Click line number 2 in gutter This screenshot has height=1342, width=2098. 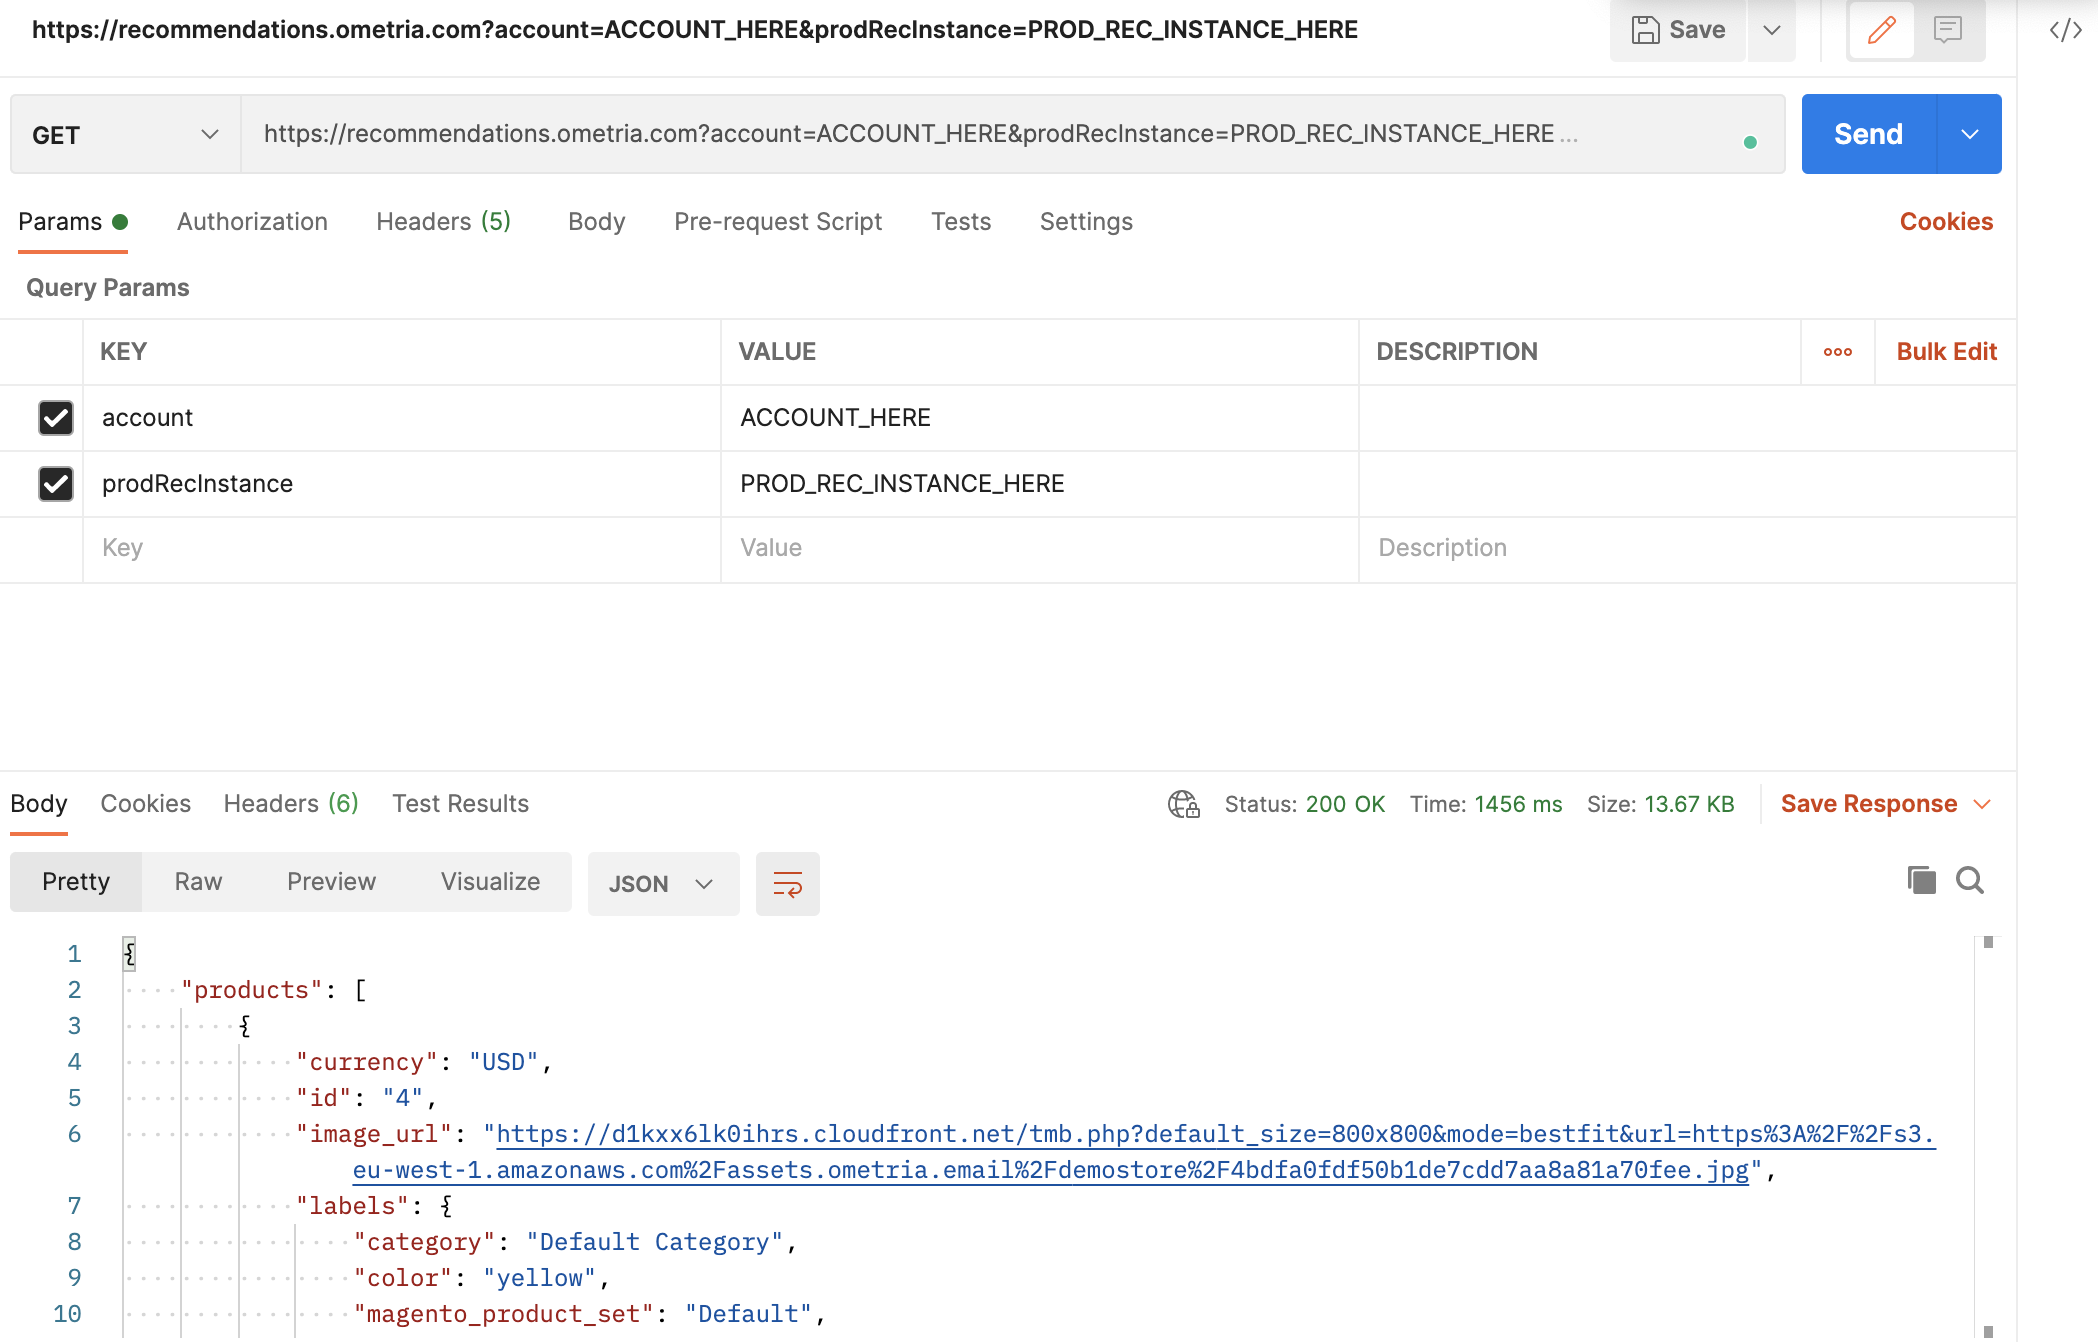74,990
